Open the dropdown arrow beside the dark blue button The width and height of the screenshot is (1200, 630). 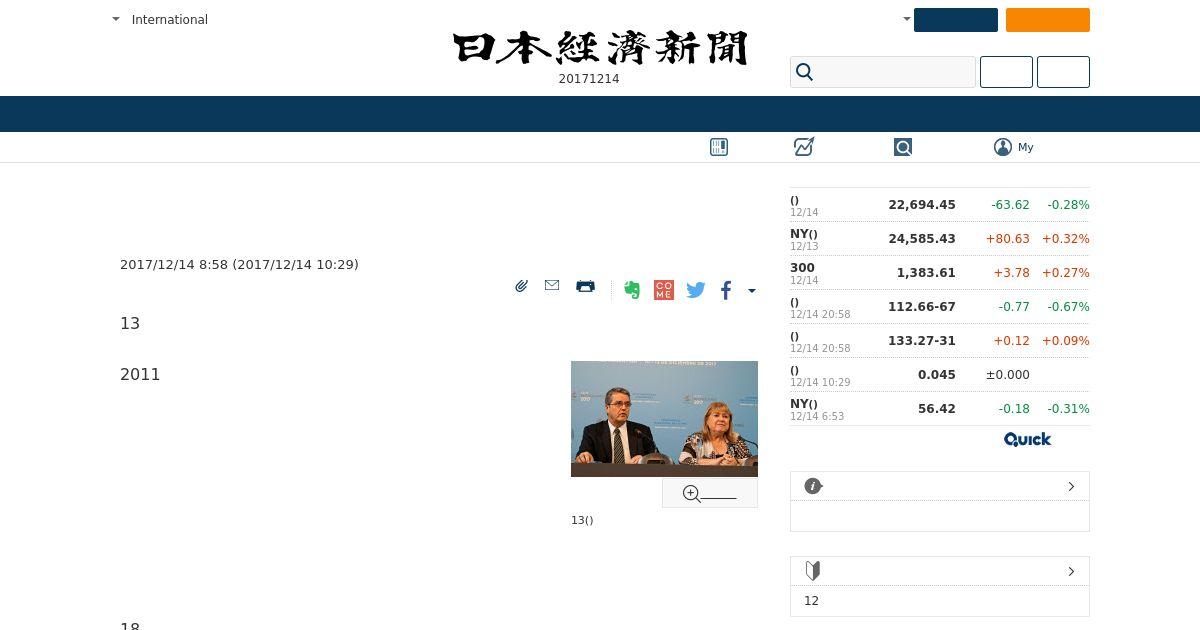(x=907, y=19)
